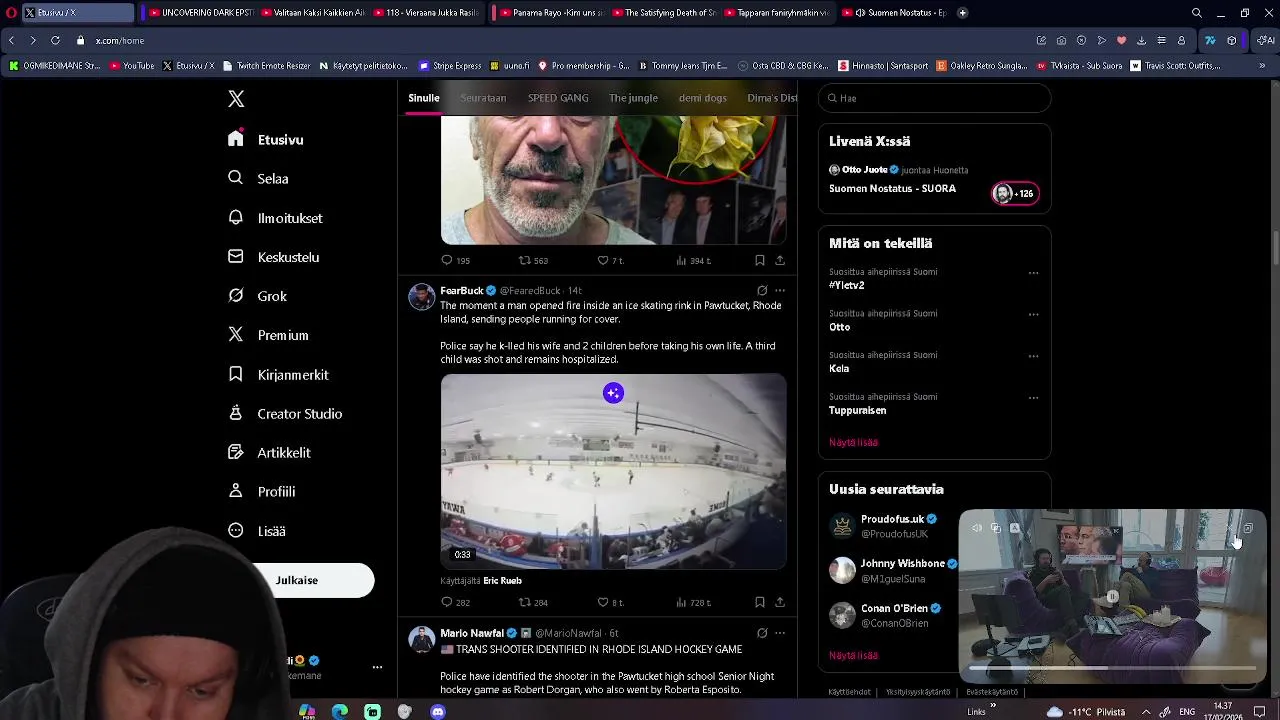Screen dimensions: 1280x720
Task: Like the post with 7 t. likes
Action: (x=610, y=260)
